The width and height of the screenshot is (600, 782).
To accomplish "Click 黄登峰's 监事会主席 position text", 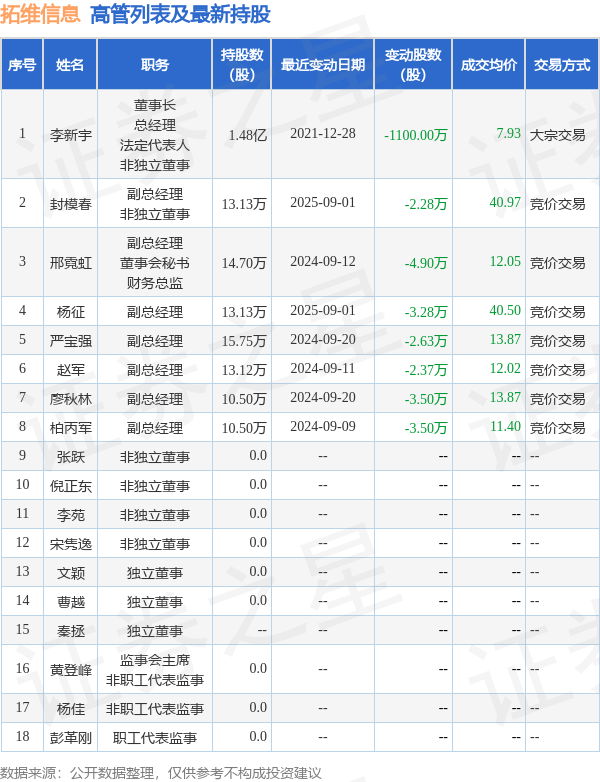I will [x=155, y=659].
